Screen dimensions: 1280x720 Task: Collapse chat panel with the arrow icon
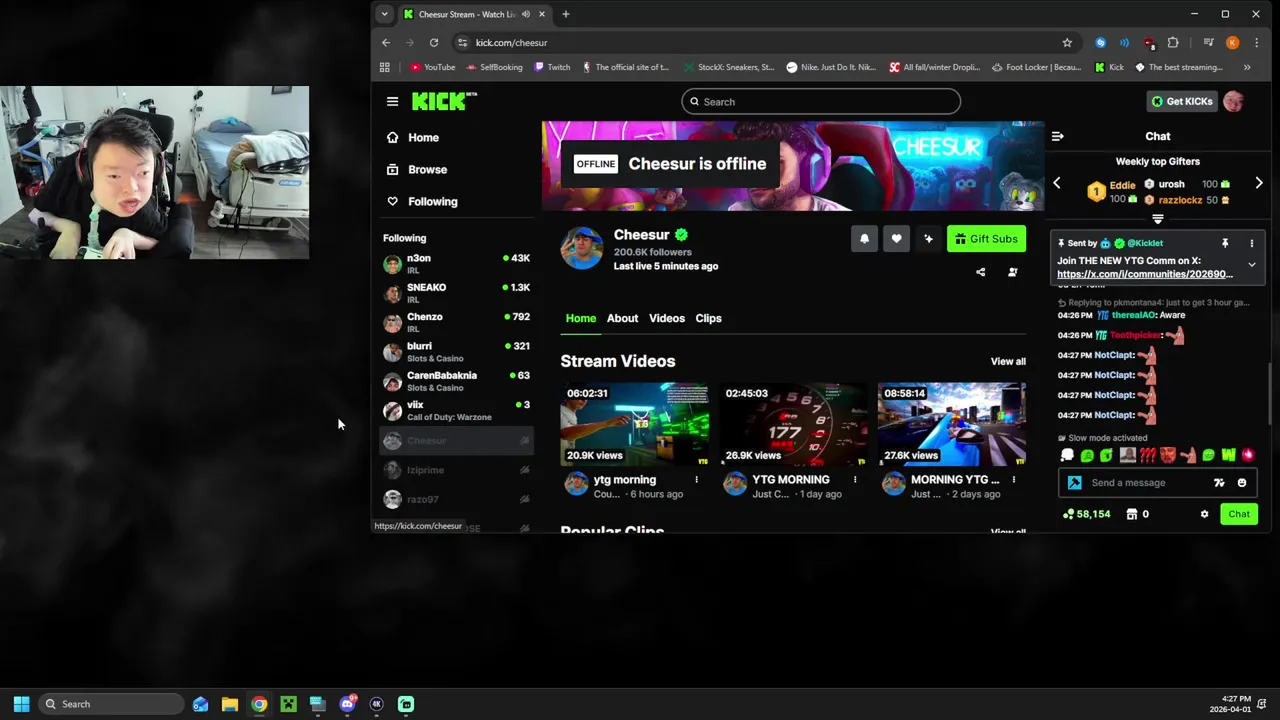(x=1057, y=136)
